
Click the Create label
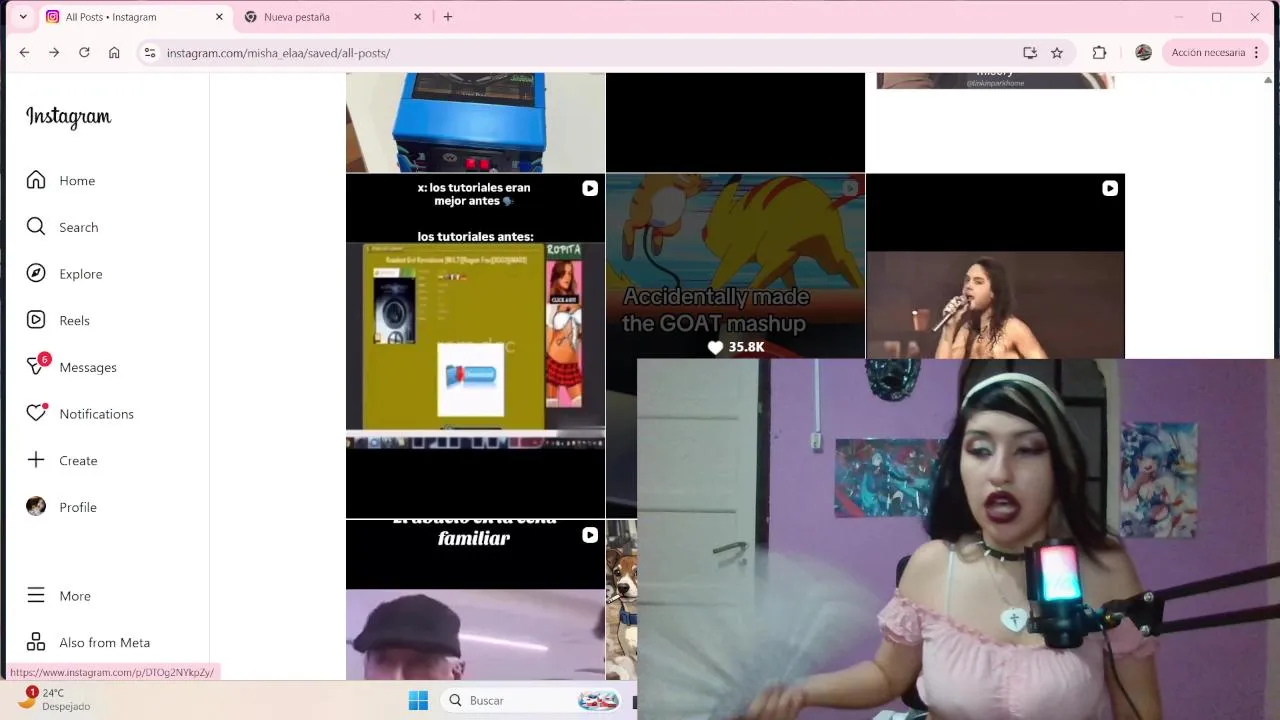[x=78, y=461]
